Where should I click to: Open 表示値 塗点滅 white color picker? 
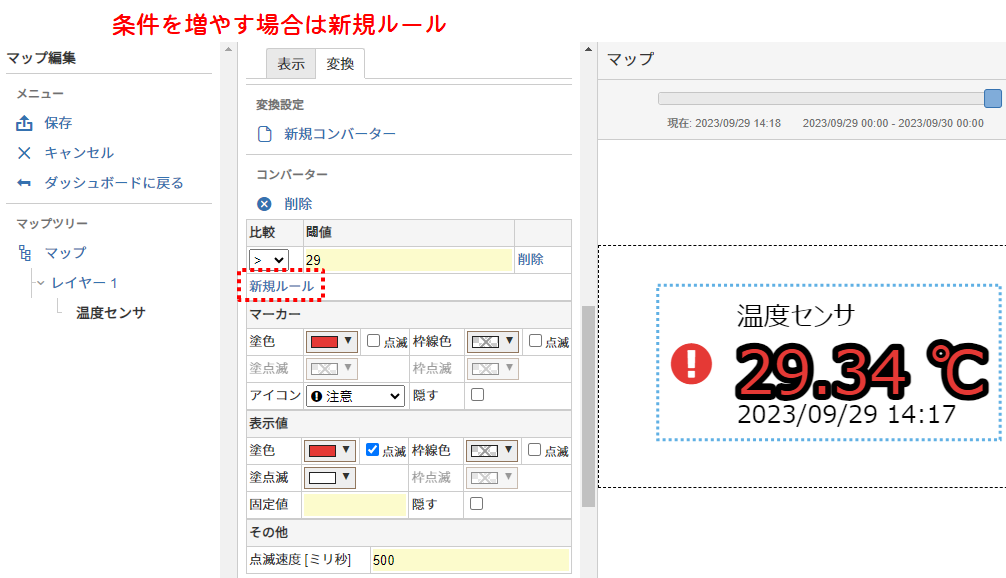pyautogui.click(x=330, y=477)
